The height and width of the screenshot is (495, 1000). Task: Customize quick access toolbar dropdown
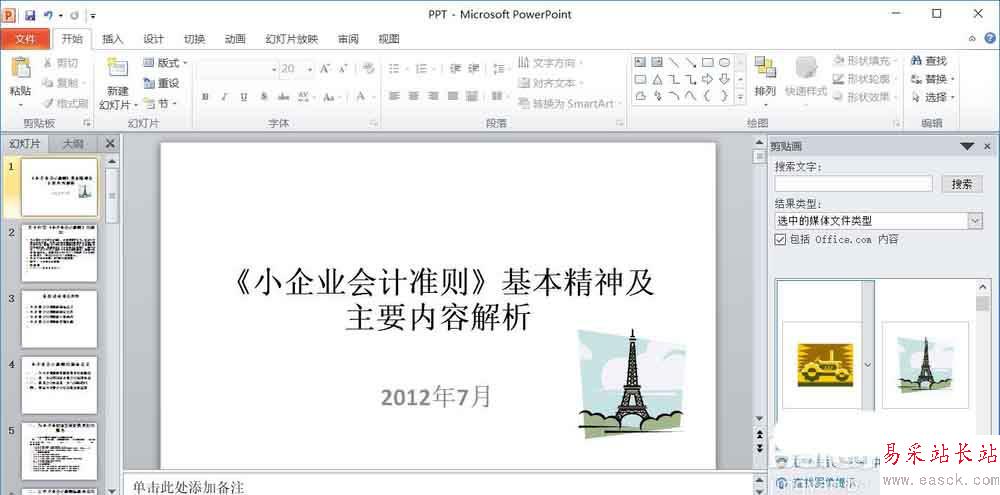point(92,15)
